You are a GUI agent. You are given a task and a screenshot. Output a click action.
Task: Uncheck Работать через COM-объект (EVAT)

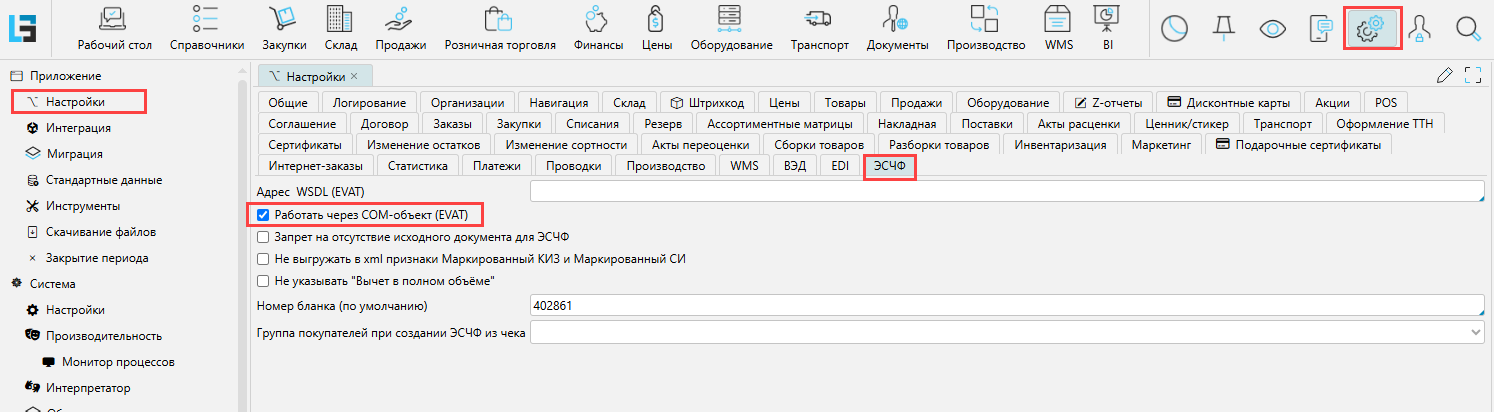click(x=263, y=215)
